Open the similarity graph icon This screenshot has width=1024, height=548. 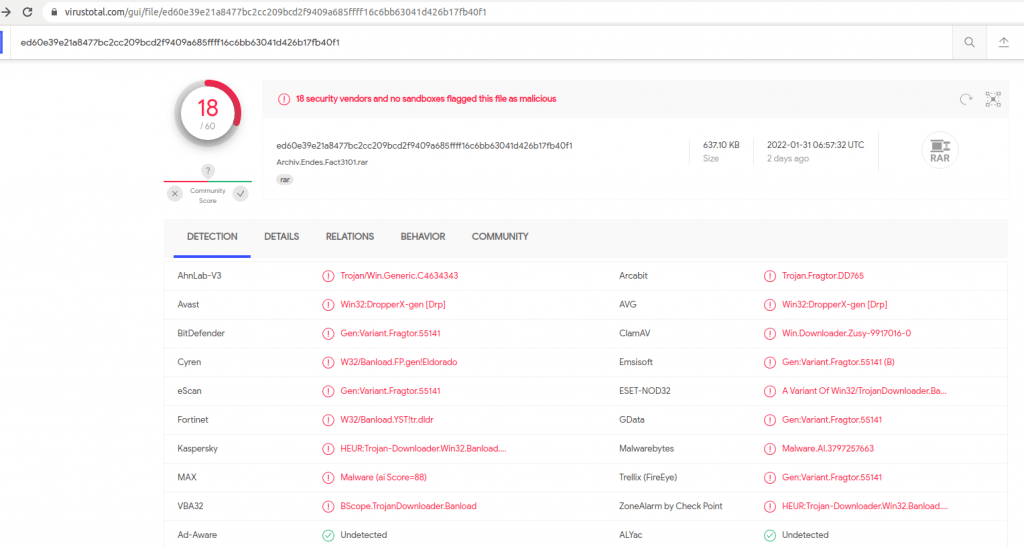point(993,99)
